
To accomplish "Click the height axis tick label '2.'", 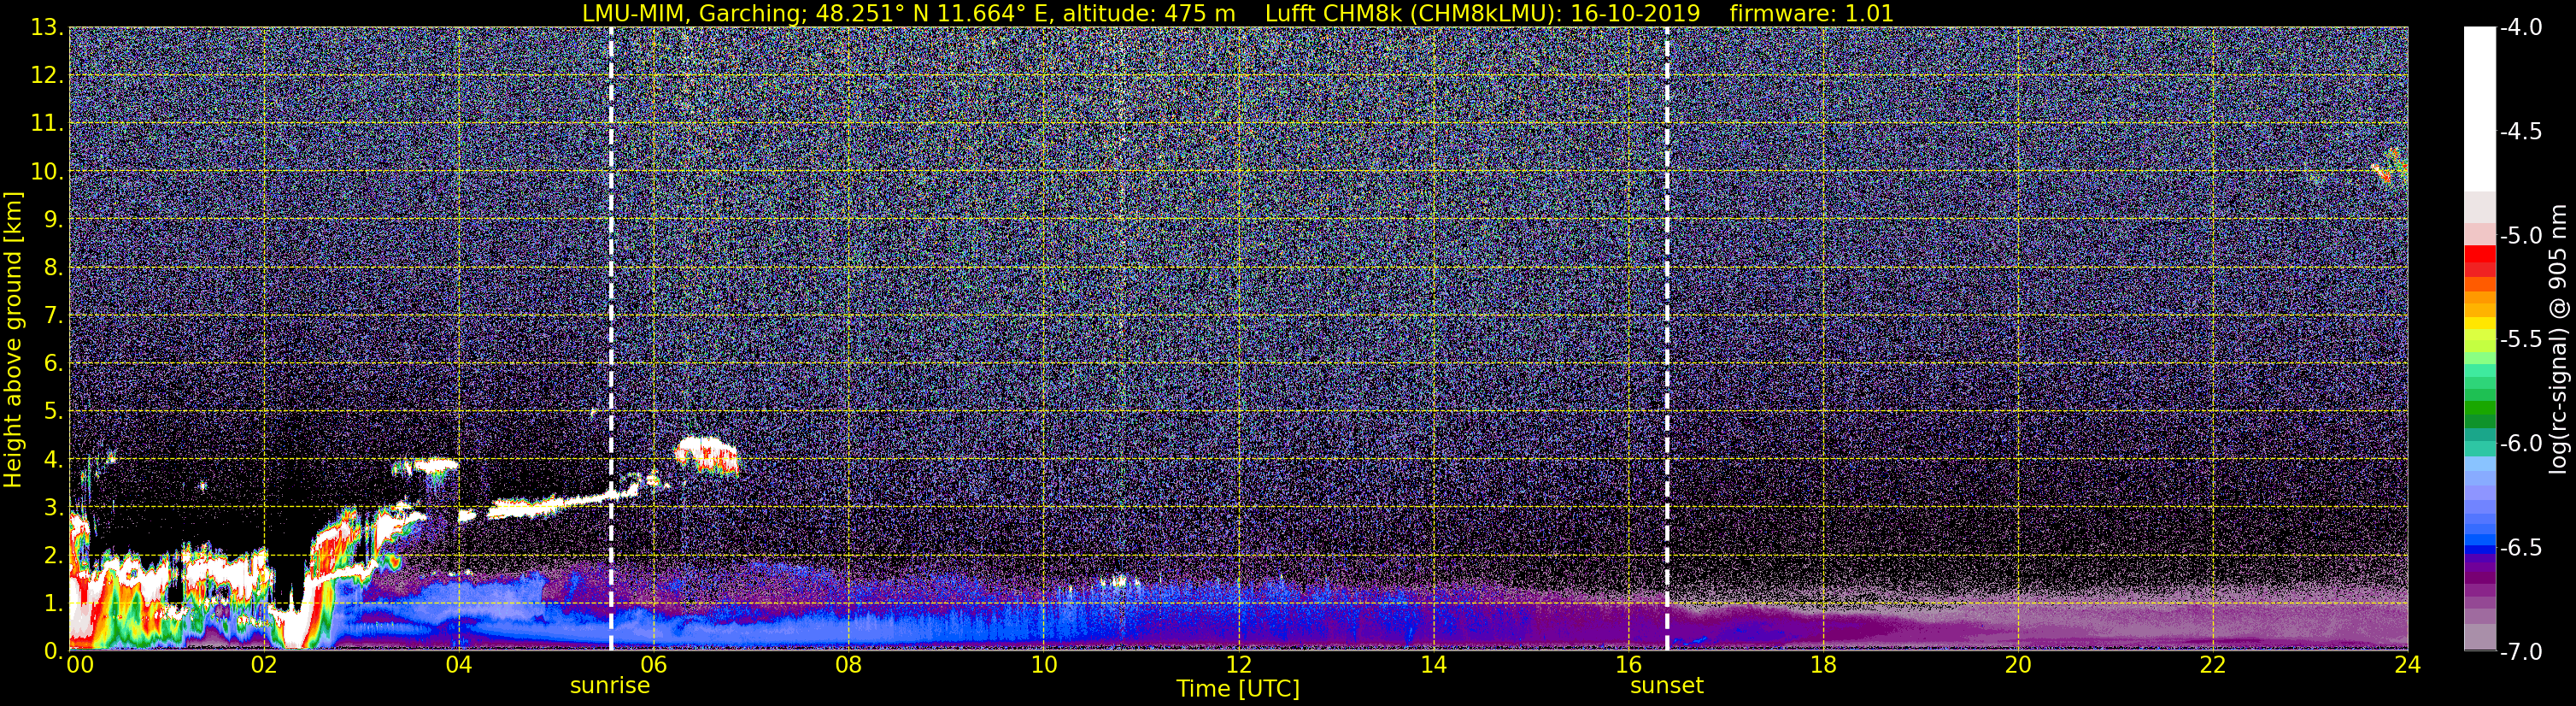I will coord(53,556).
